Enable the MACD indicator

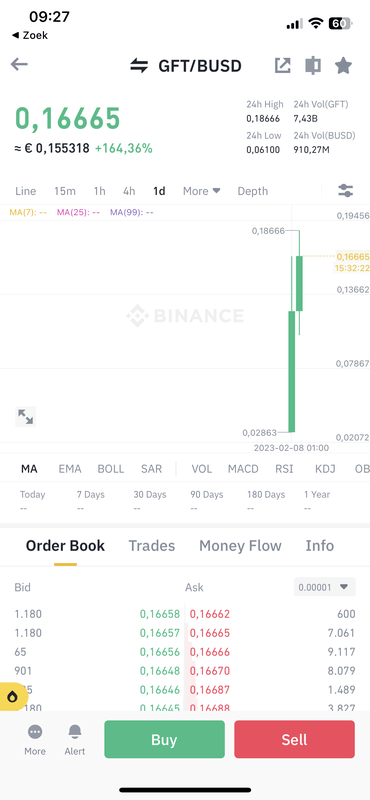tap(243, 469)
